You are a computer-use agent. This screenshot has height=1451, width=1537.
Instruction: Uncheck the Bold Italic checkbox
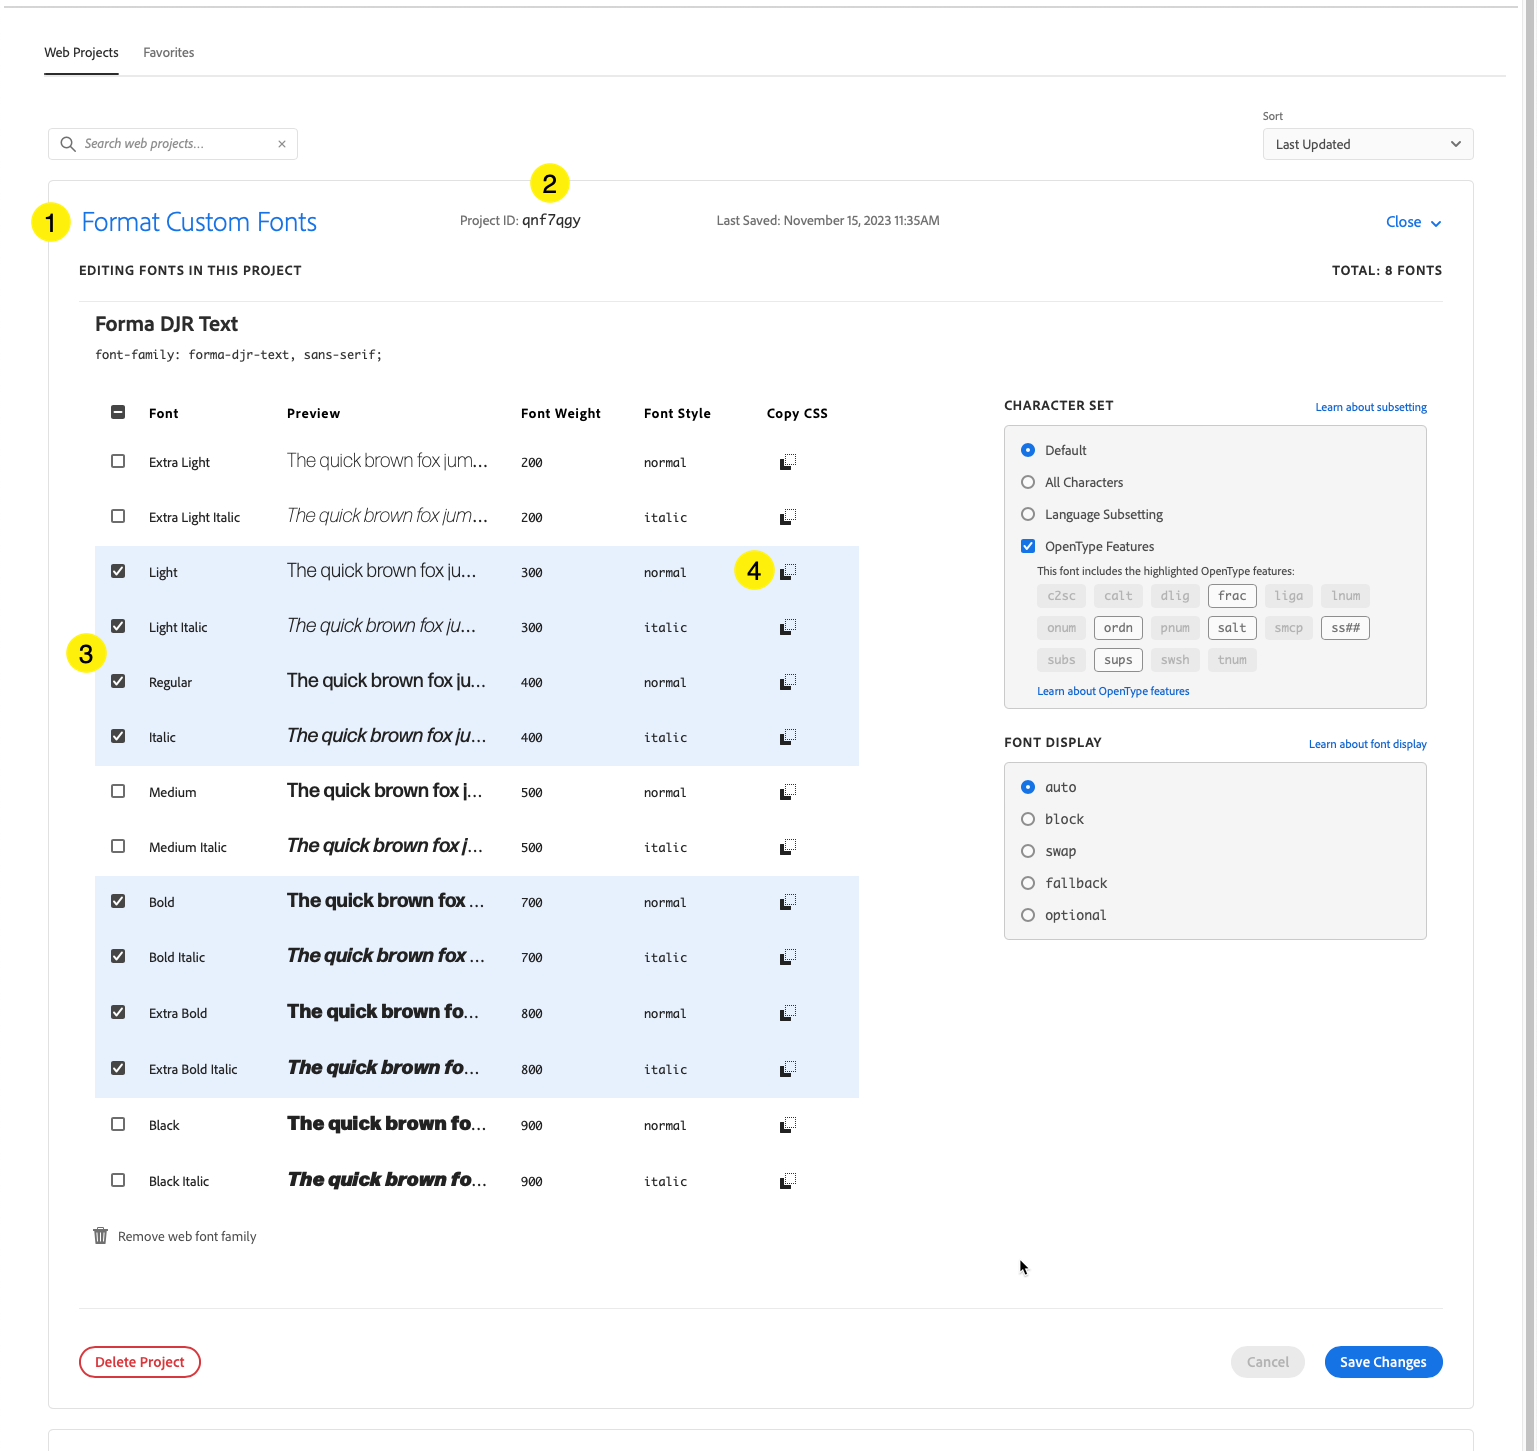pyautogui.click(x=118, y=956)
